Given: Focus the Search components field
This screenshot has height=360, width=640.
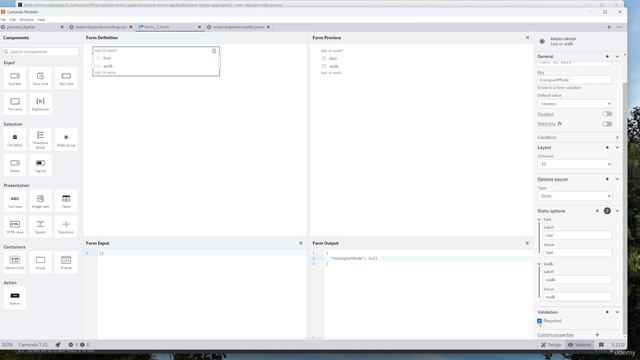Looking at the screenshot, I should [x=41, y=52].
